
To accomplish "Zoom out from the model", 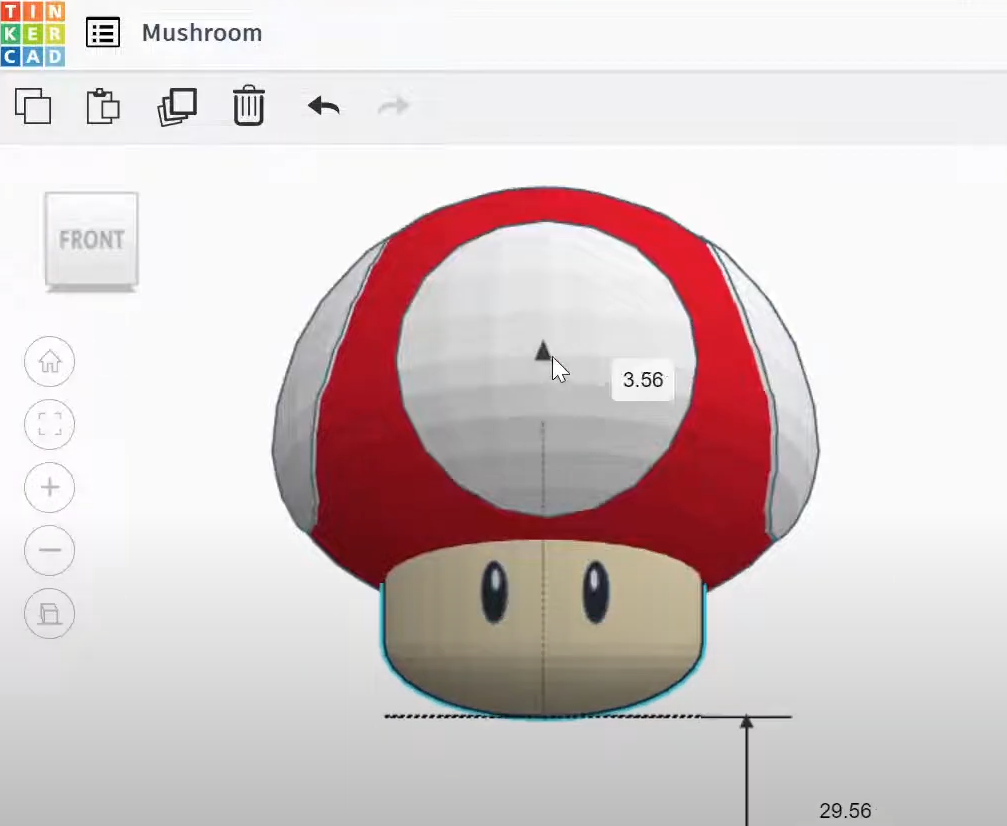I will [x=49, y=551].
